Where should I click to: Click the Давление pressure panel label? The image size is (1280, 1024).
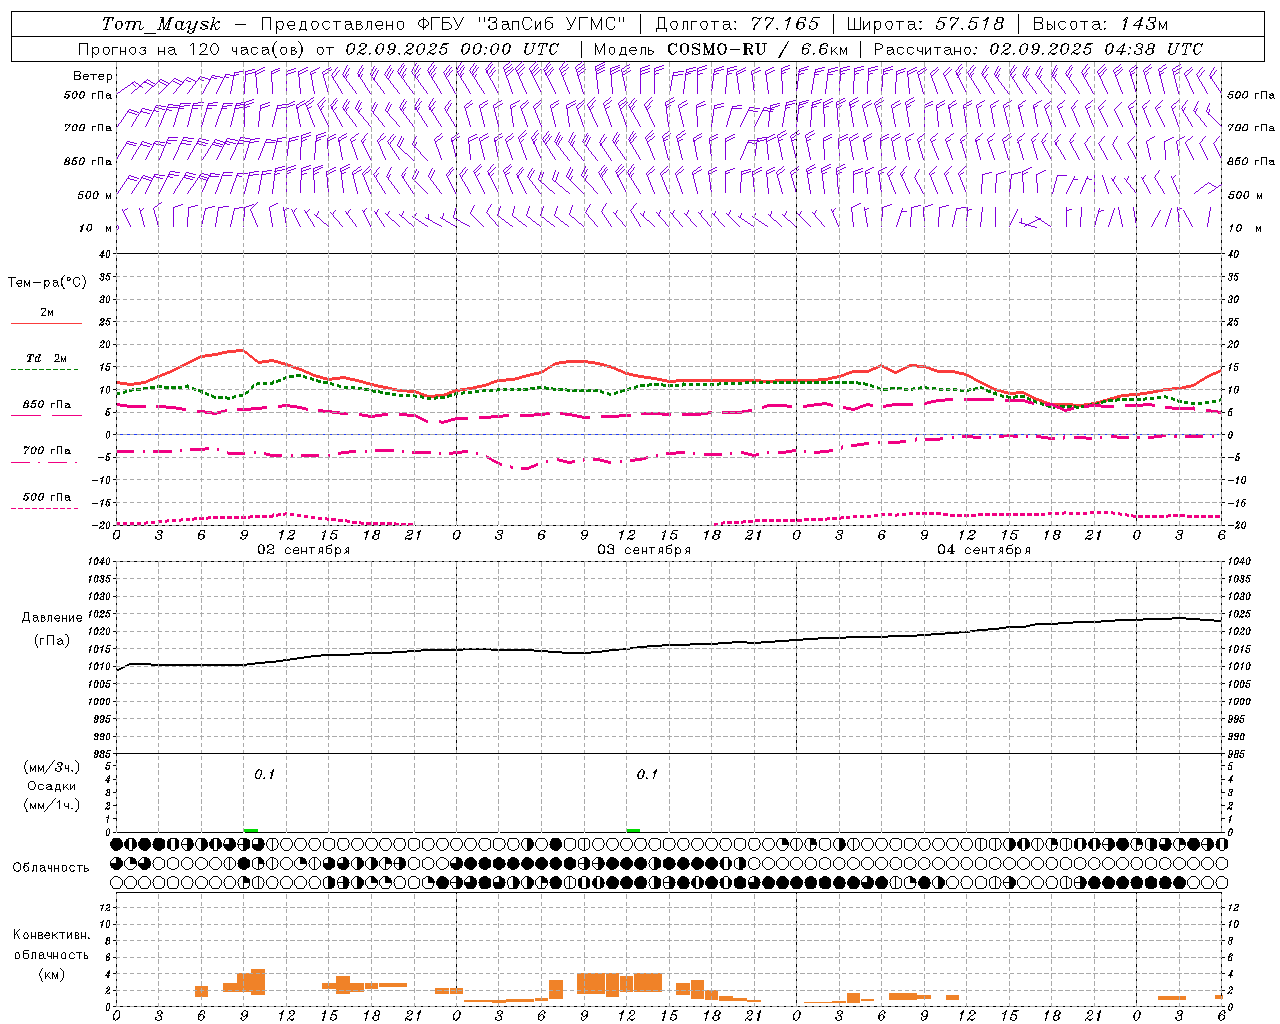(x=52, y=618)
